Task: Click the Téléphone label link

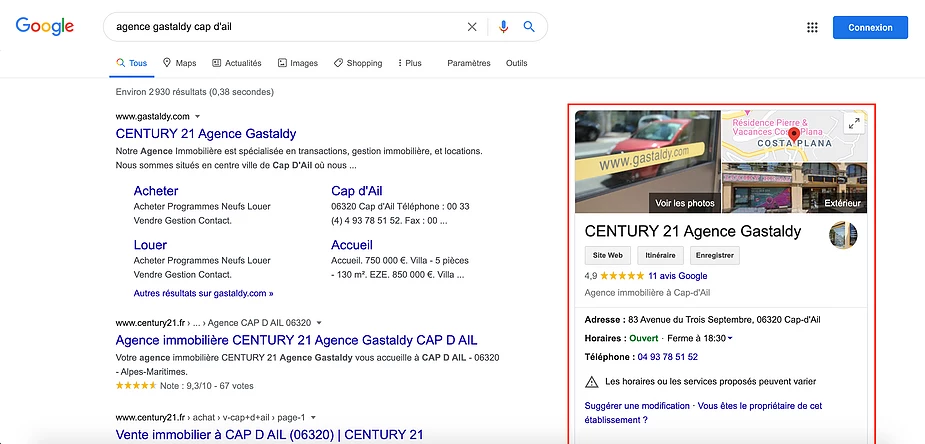Action: tap(610, 357)
